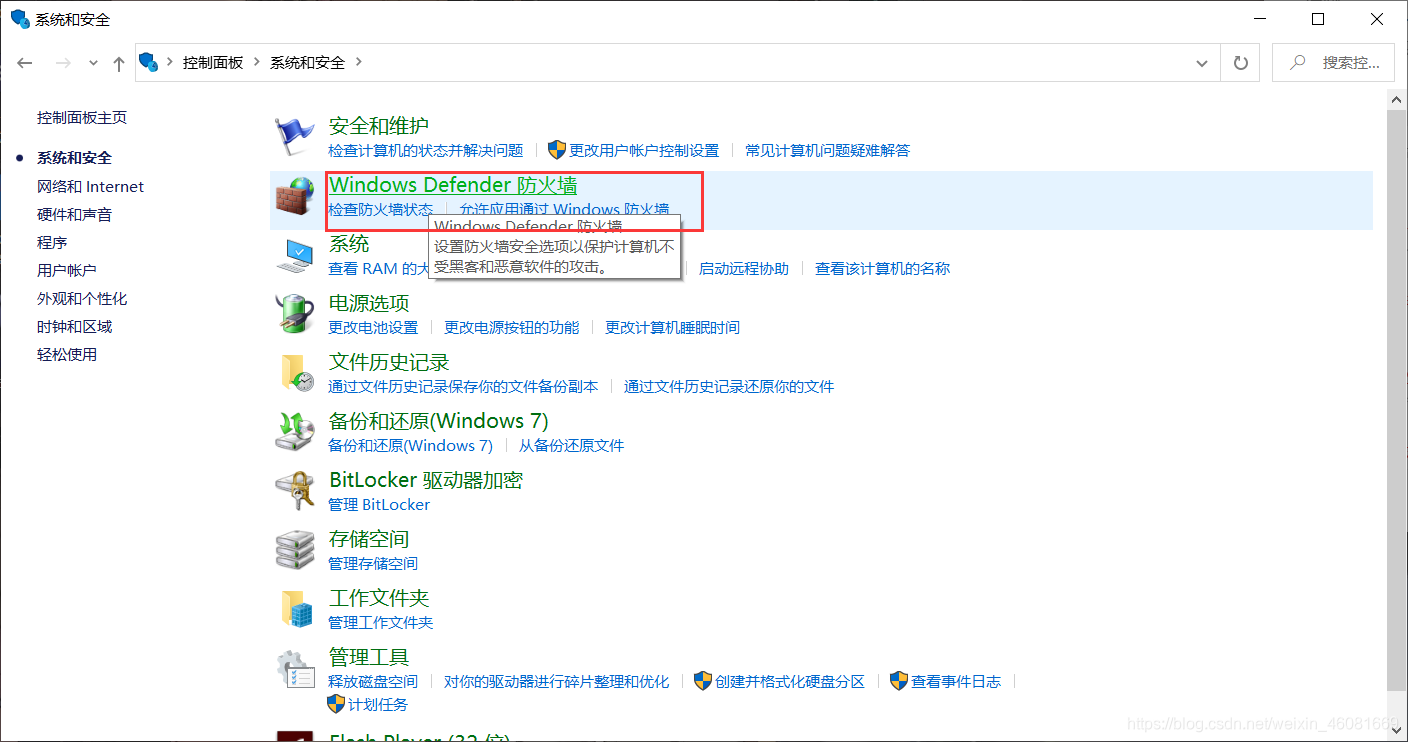Screen dimensions: 1408x742
Task: Click 管理存储空间 link
Action: pos(373,563)
